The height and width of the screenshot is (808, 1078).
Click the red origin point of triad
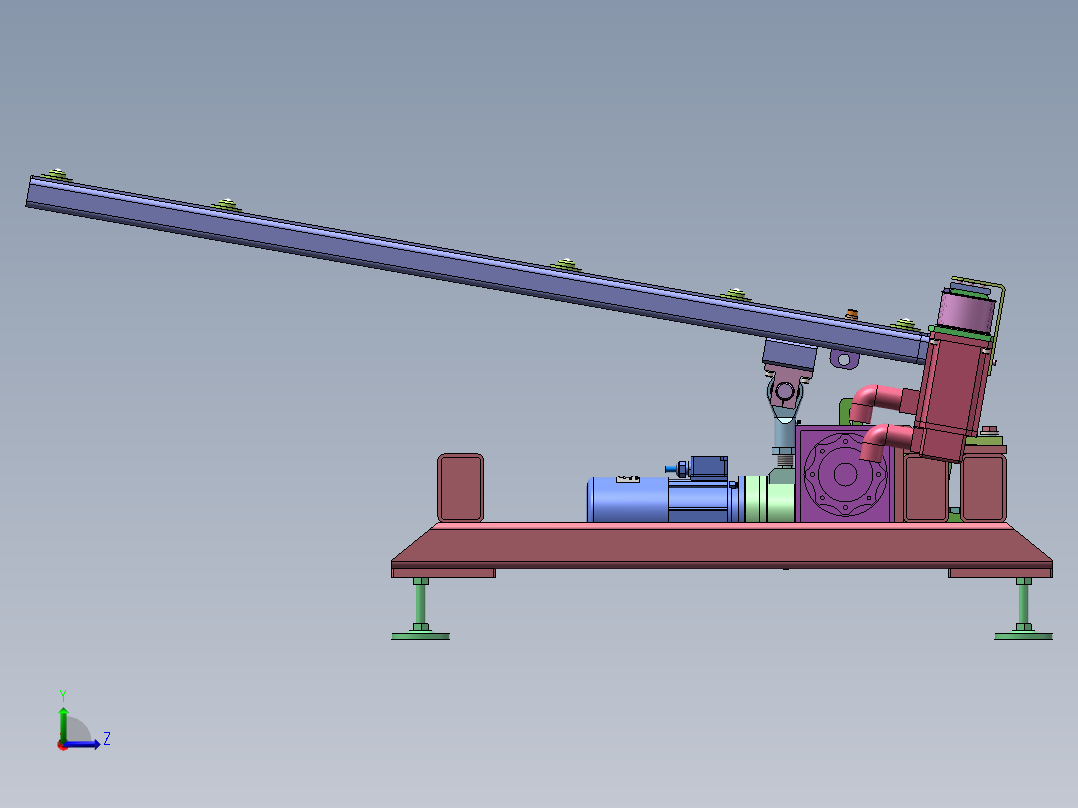[63, 745]
